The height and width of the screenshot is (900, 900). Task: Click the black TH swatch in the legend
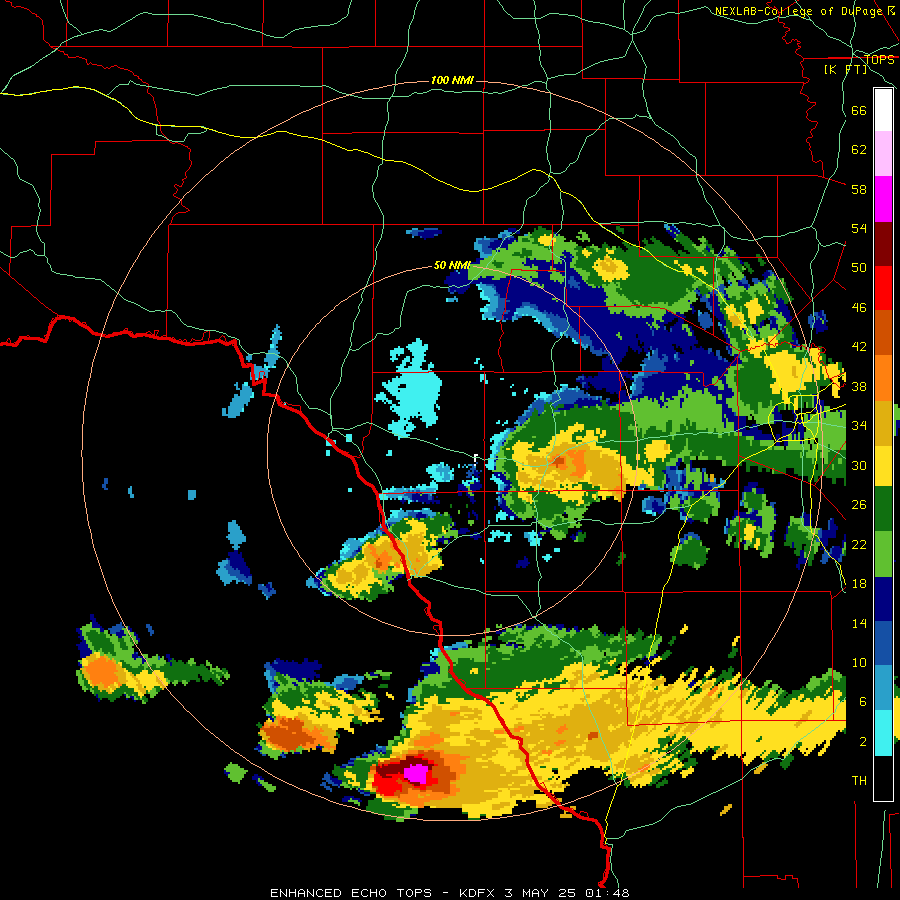click(883, 778)
